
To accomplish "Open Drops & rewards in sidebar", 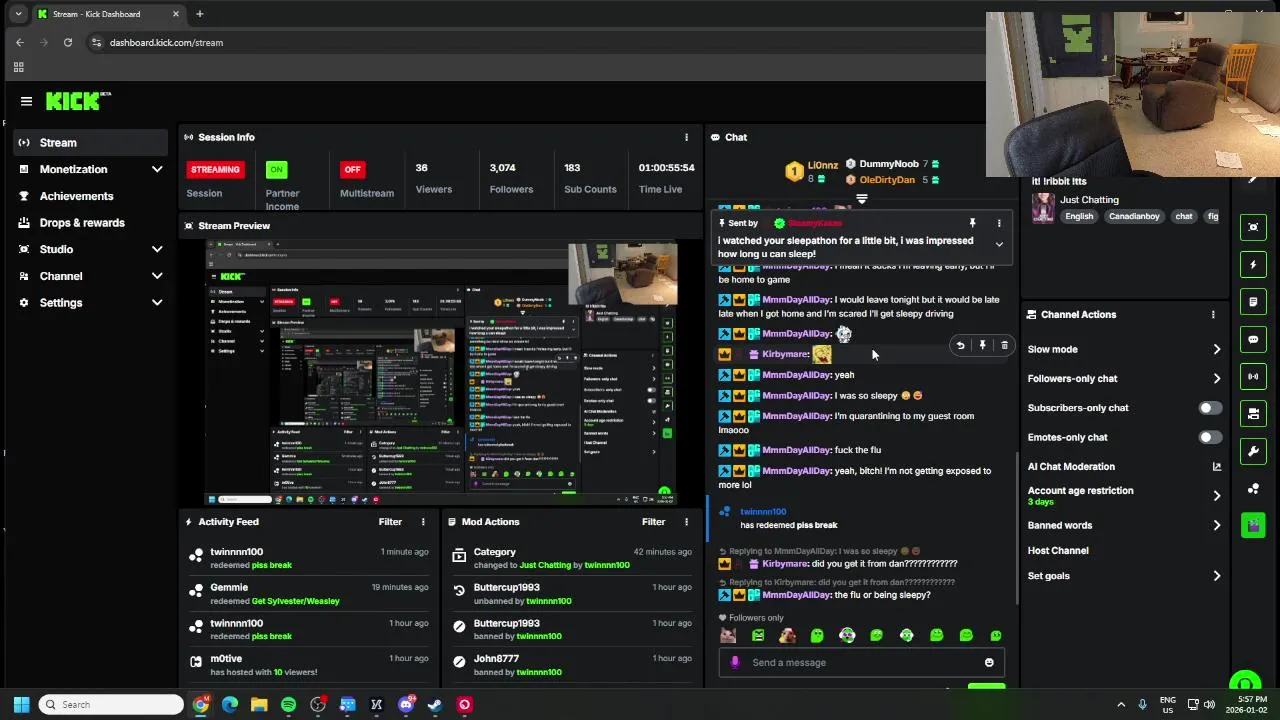I will click(90, 223).
